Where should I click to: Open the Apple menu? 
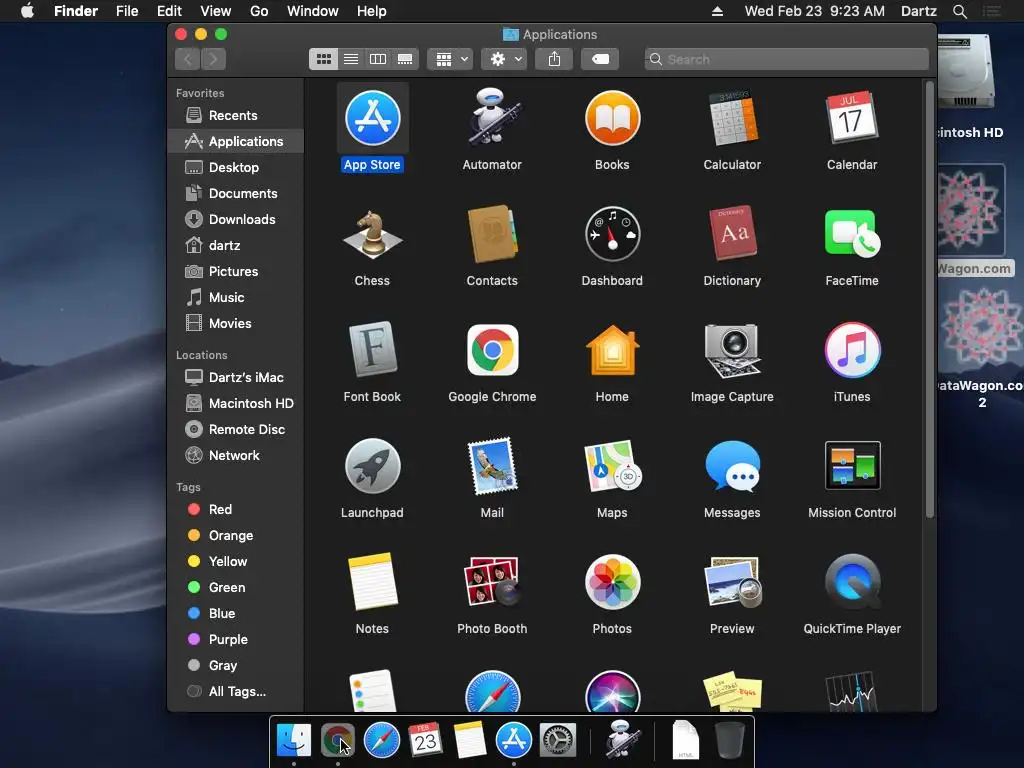coord(27,11)
